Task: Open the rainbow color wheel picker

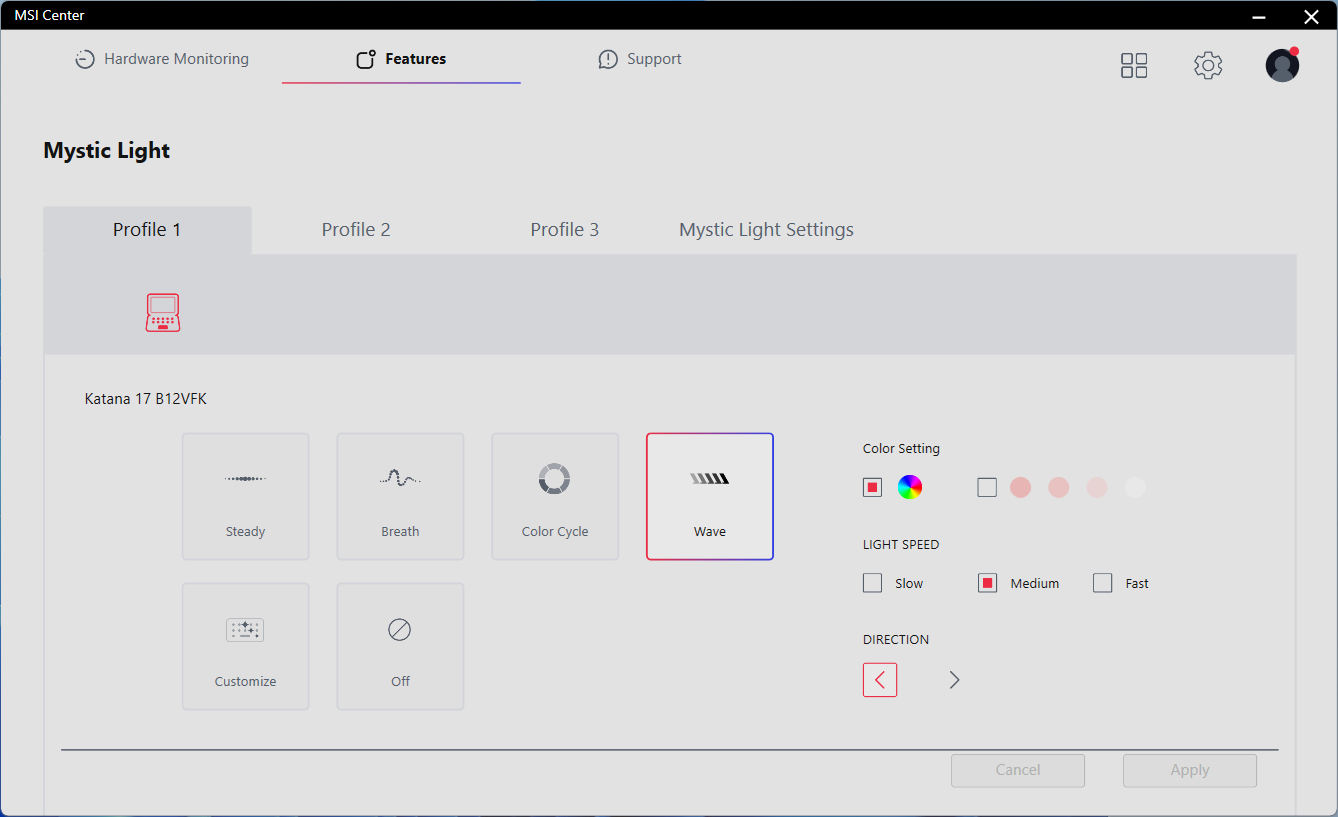Action: pyautogui.click(x=910, y=487)
